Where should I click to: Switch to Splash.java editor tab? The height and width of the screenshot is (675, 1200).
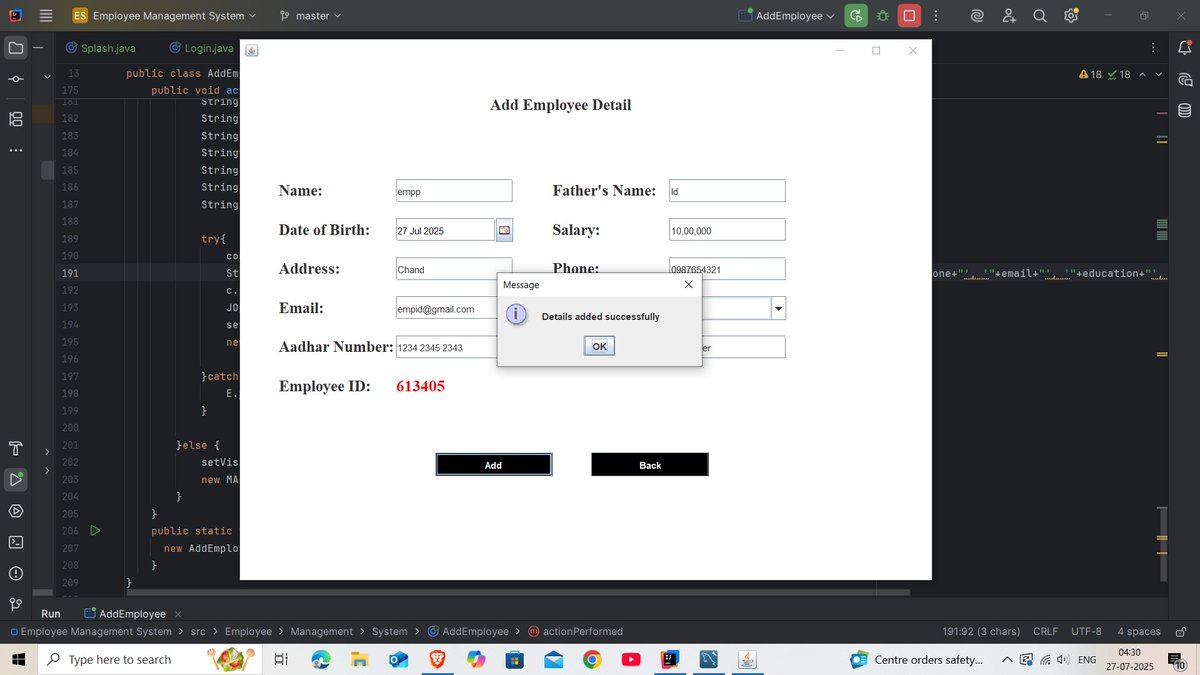pyautogui.click(x=100, y=48)
